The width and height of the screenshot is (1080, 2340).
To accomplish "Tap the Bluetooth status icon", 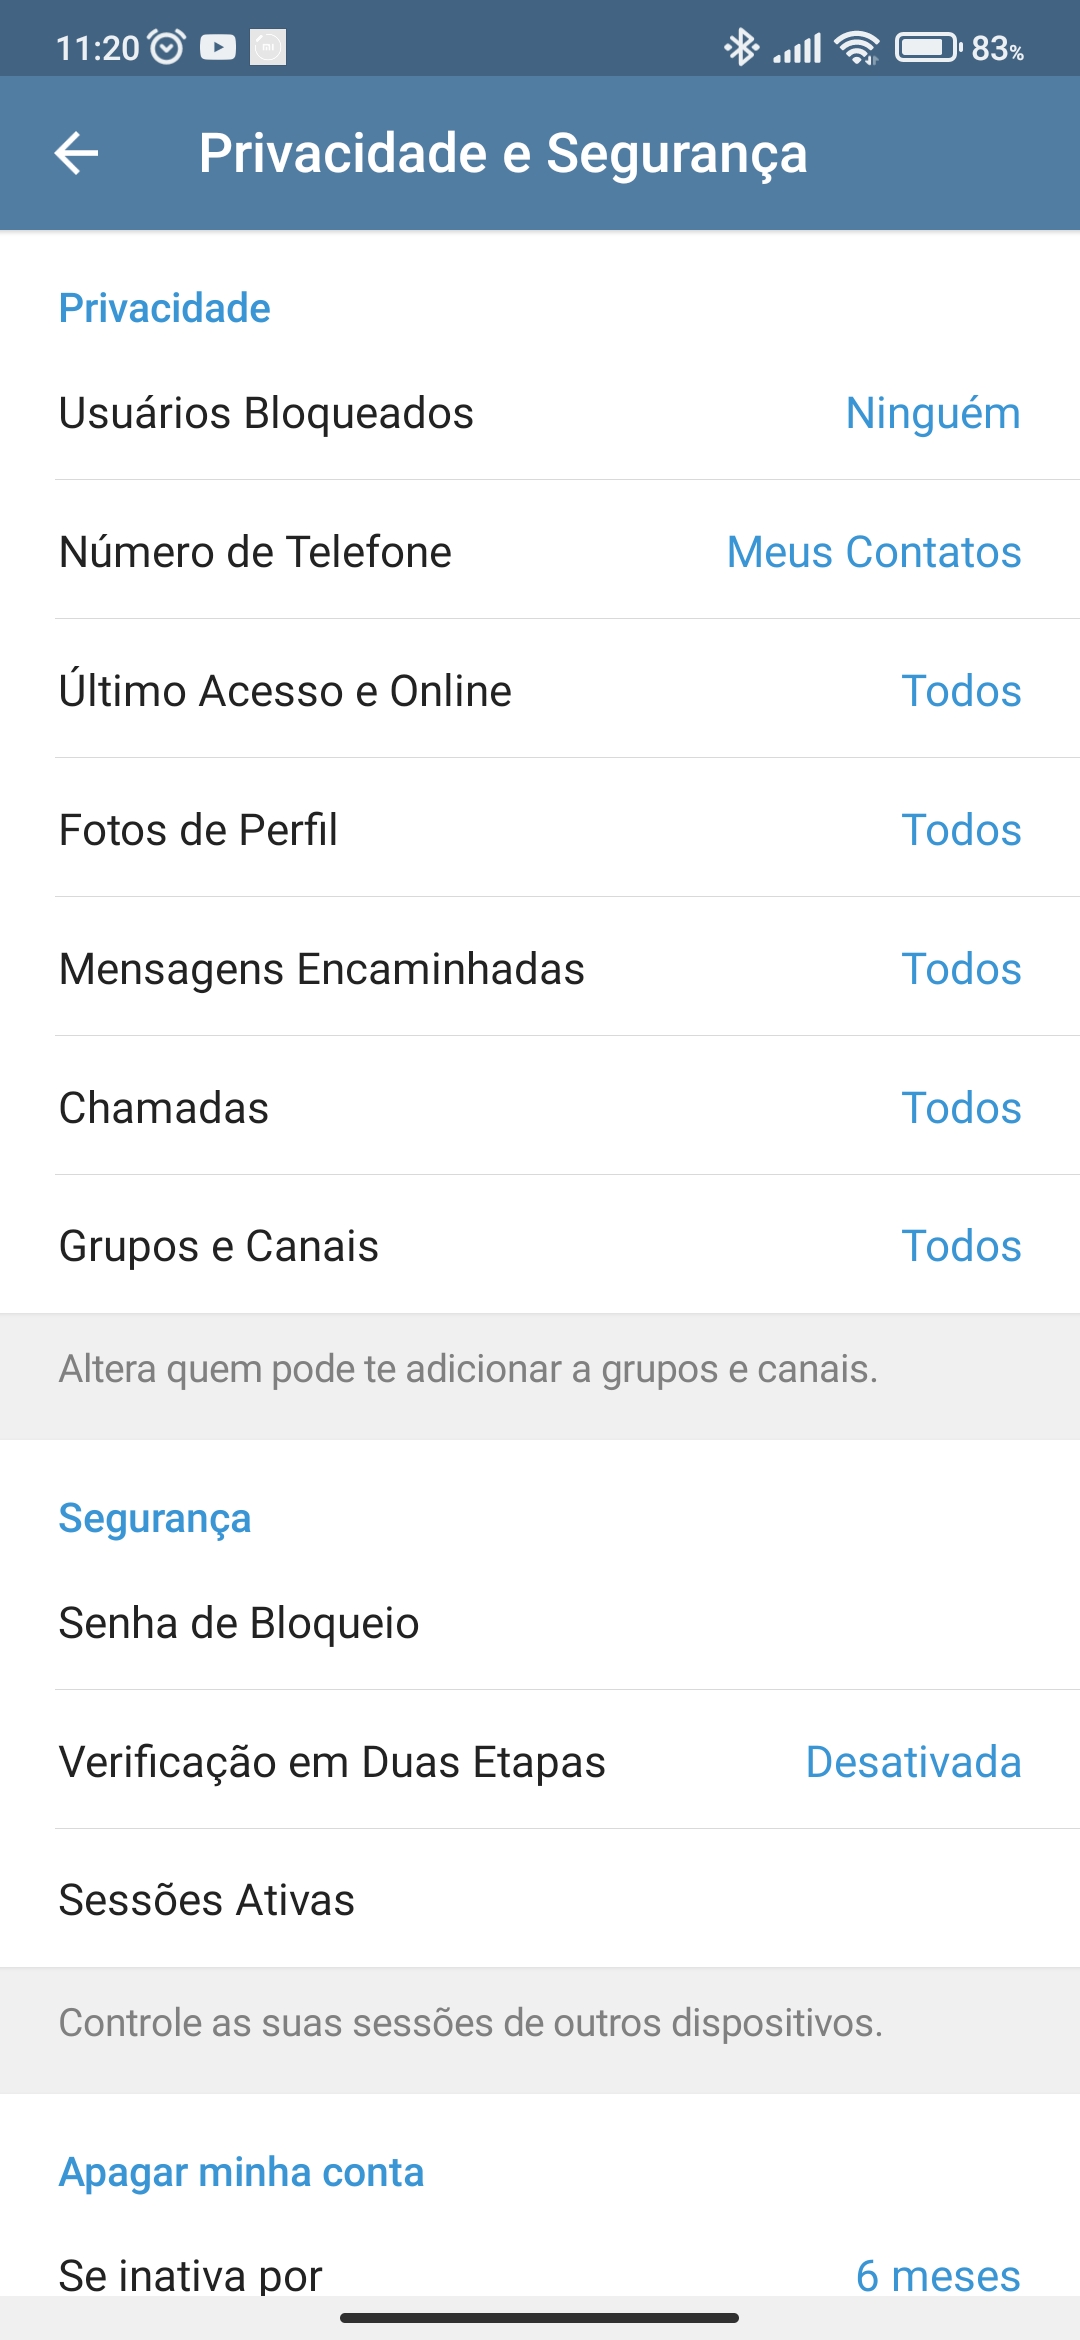I will coord(741,47).
